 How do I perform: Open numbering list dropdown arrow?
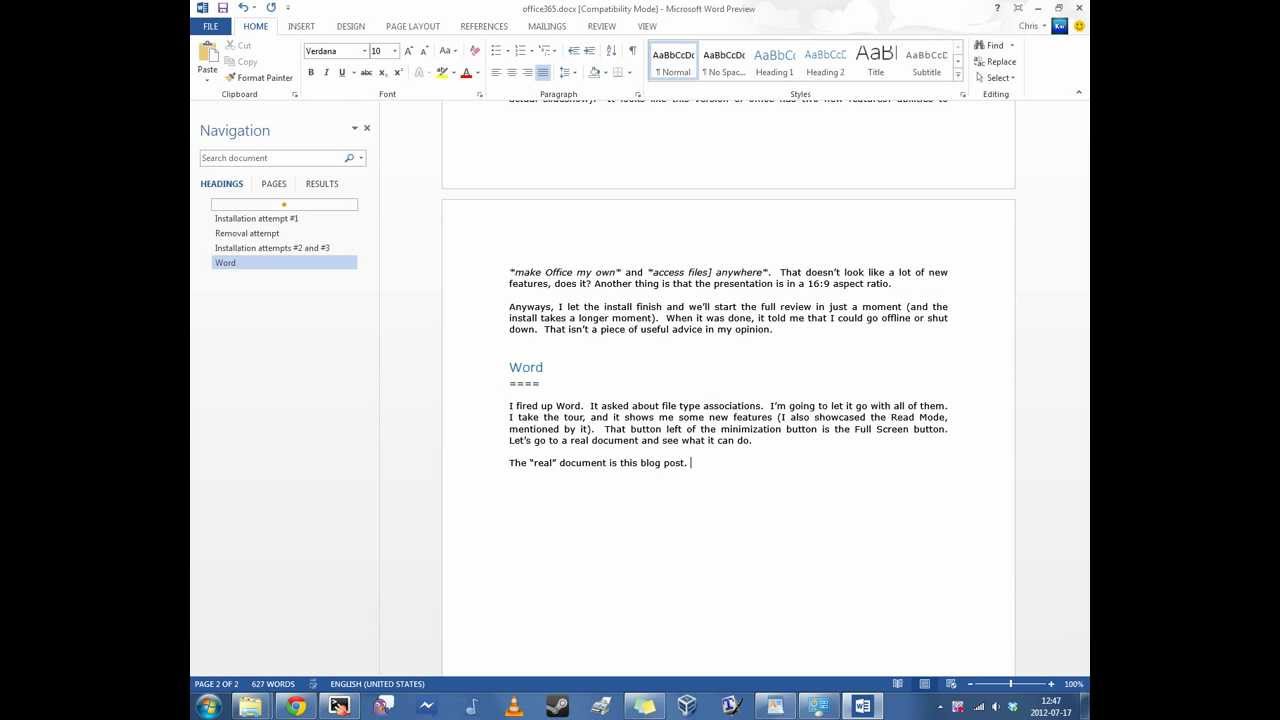533,51
